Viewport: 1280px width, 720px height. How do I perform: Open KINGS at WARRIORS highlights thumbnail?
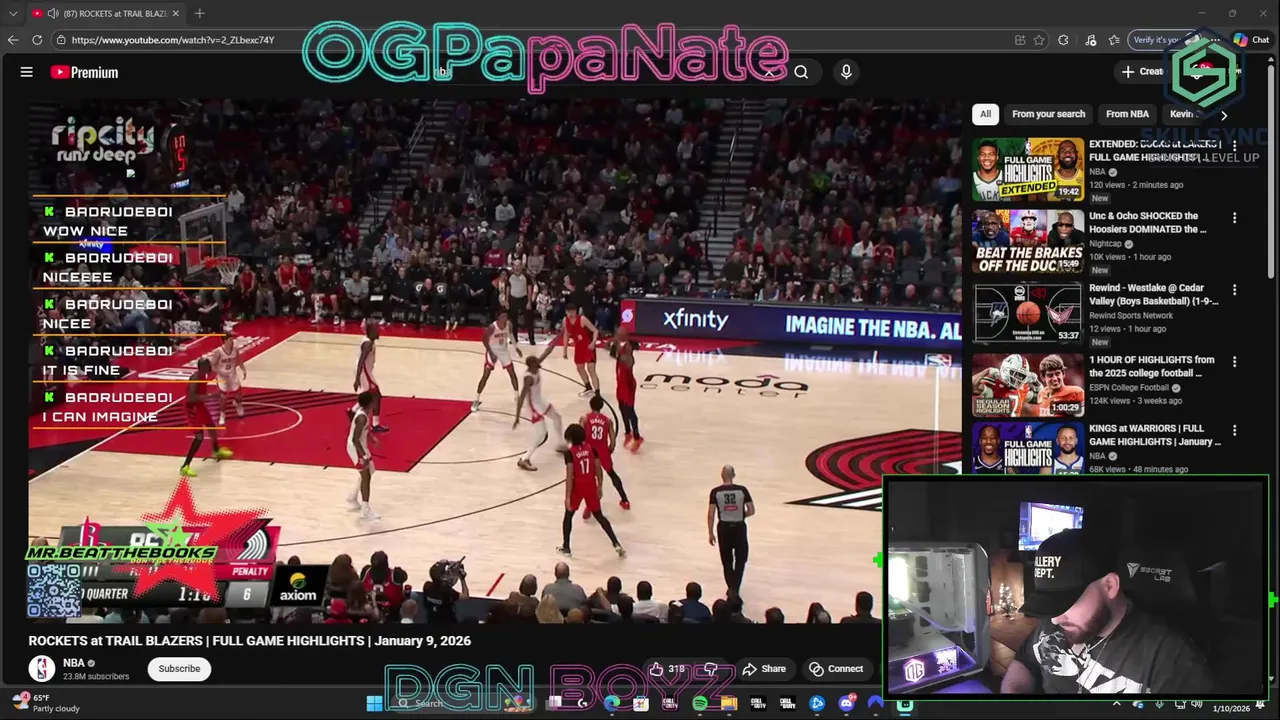coord(1028,448)
